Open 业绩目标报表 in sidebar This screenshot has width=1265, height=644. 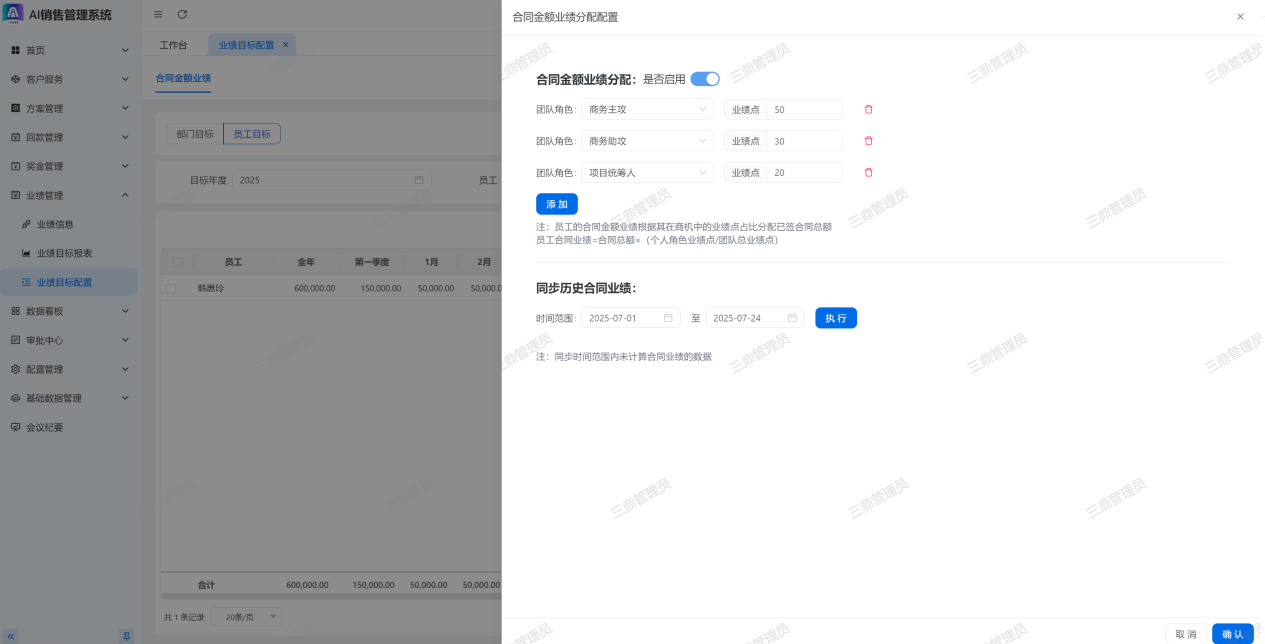tap(64, 253)
